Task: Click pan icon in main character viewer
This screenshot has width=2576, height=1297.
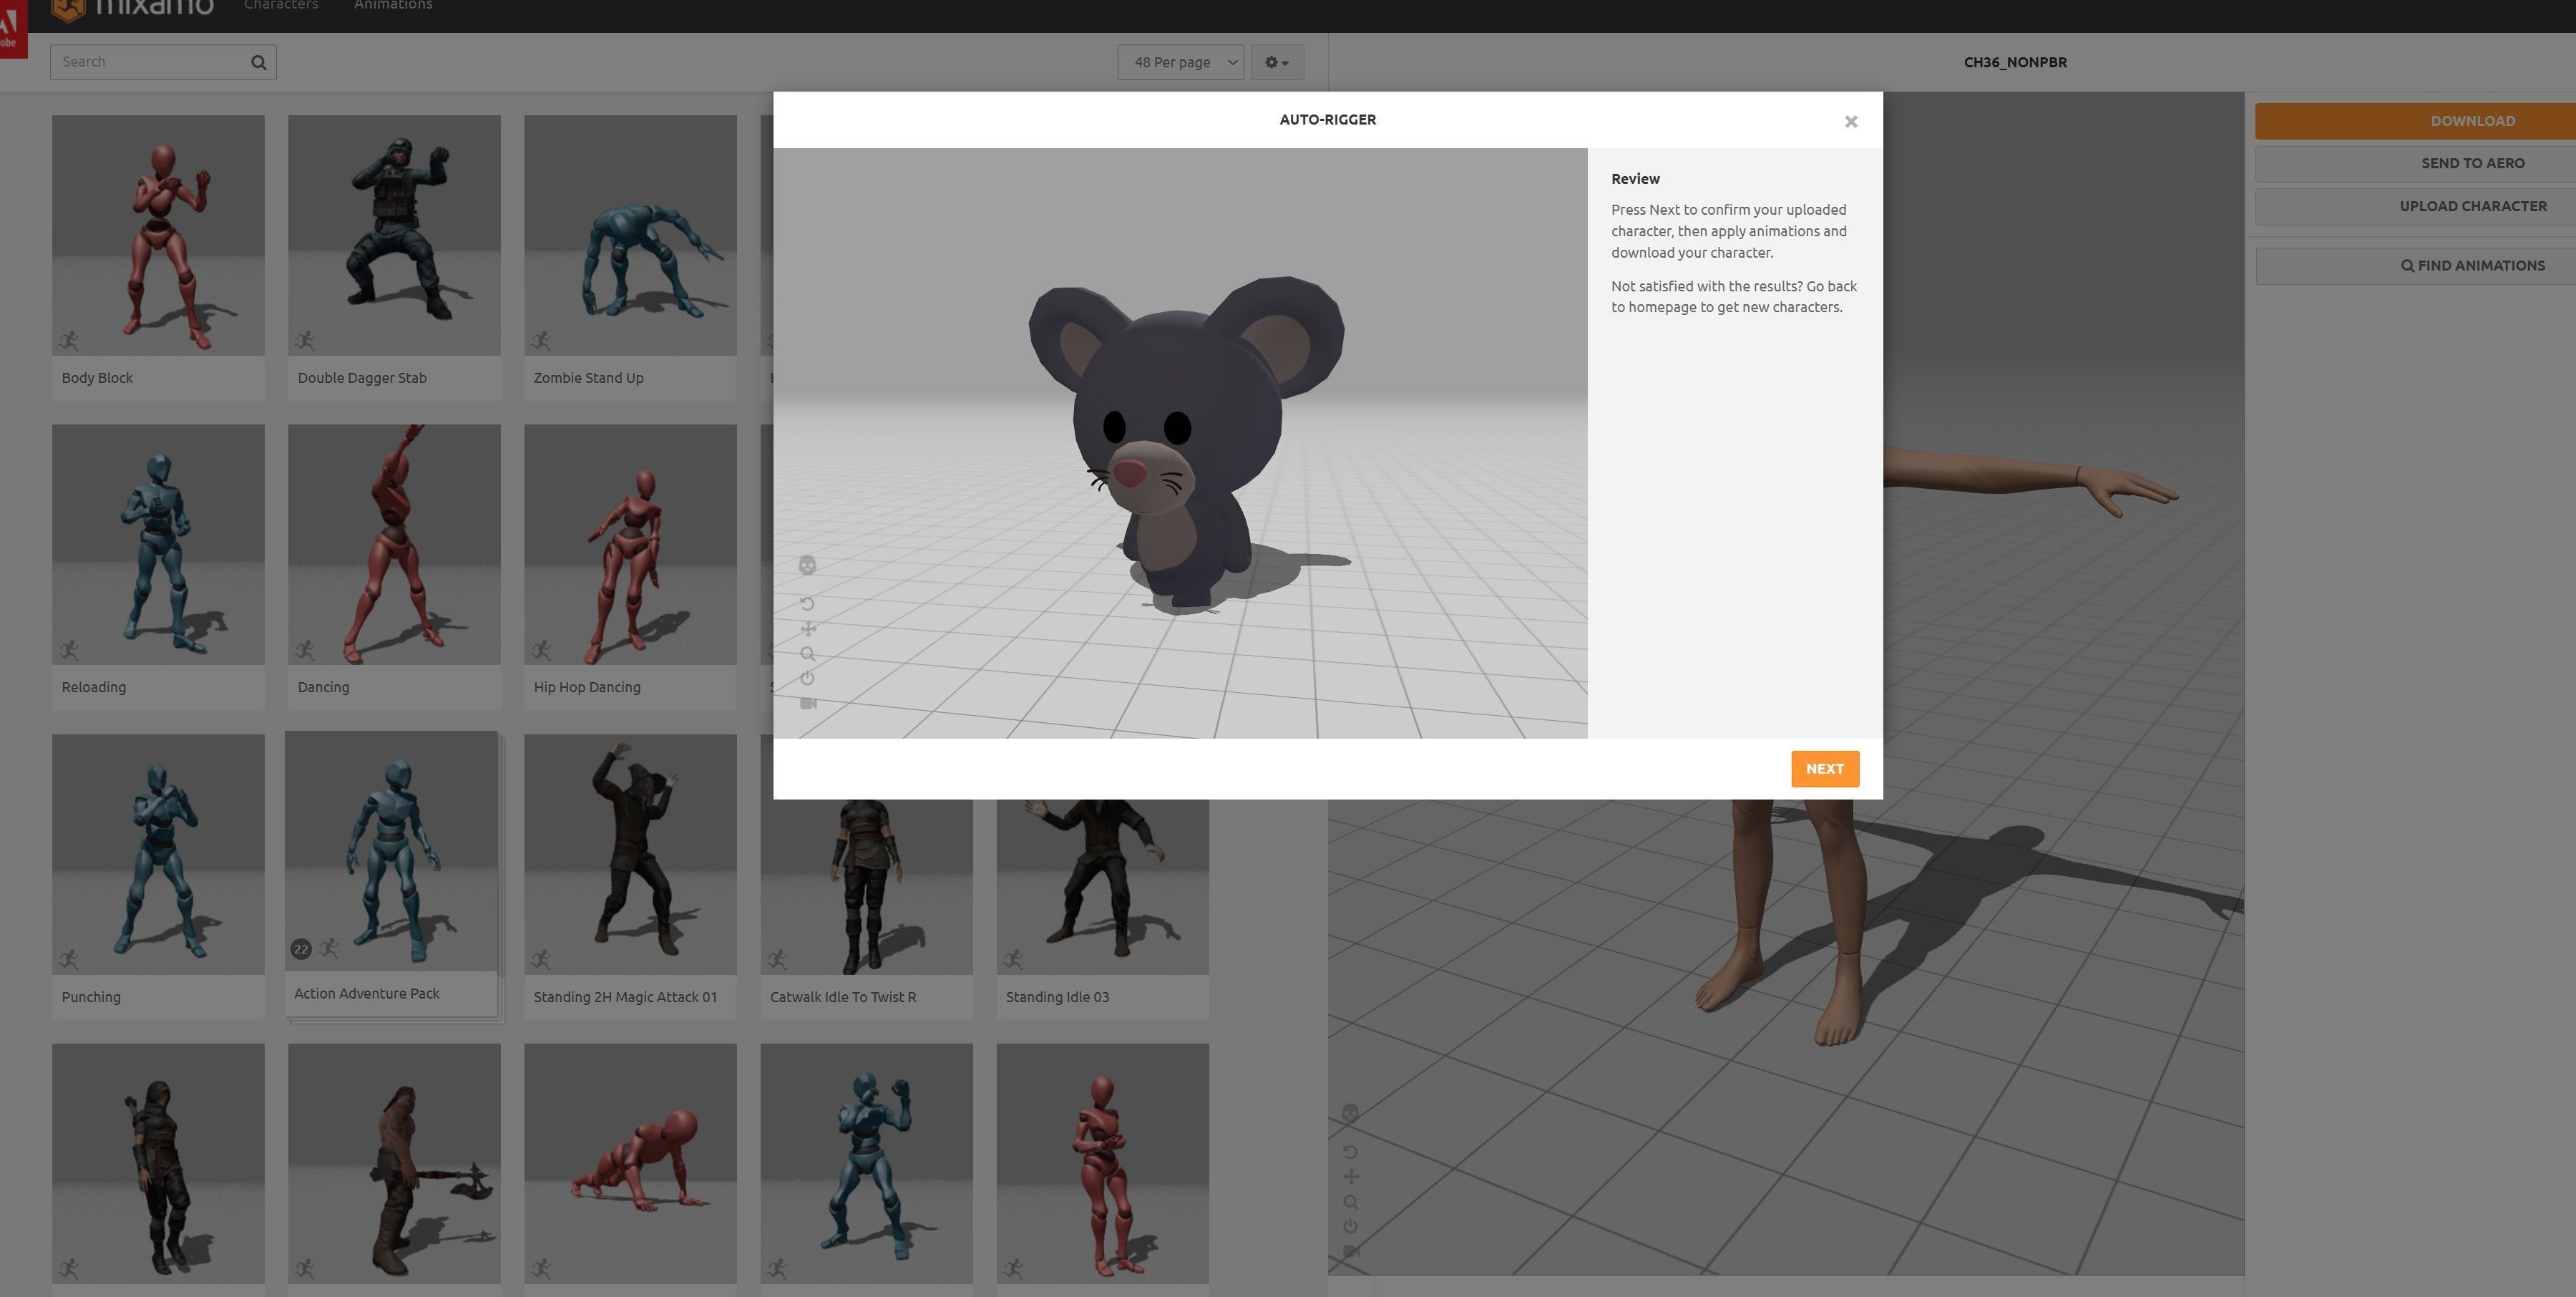Action: [x=1351, y=1177]
